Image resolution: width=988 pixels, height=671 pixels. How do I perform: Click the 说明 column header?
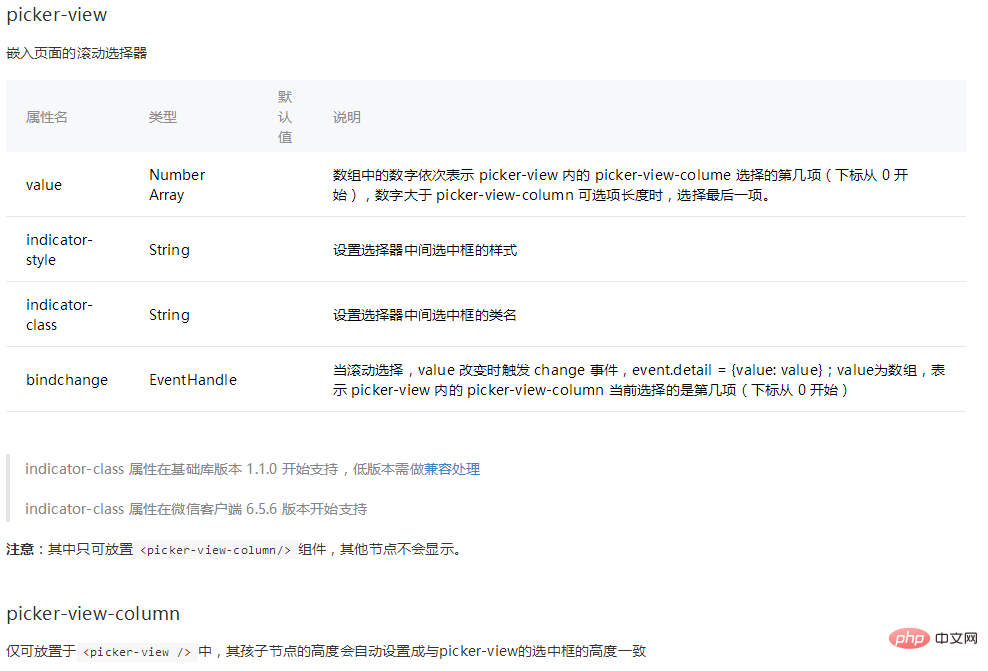point(347,117)
